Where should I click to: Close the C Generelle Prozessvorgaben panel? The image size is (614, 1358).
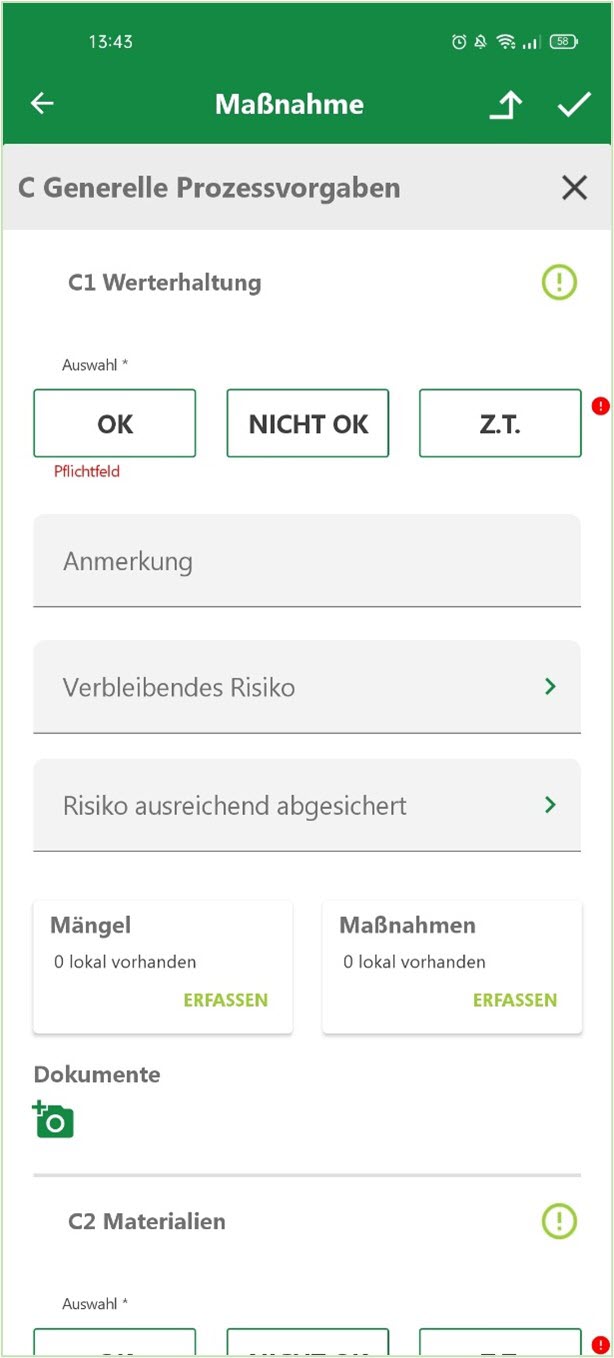point(574,187)
